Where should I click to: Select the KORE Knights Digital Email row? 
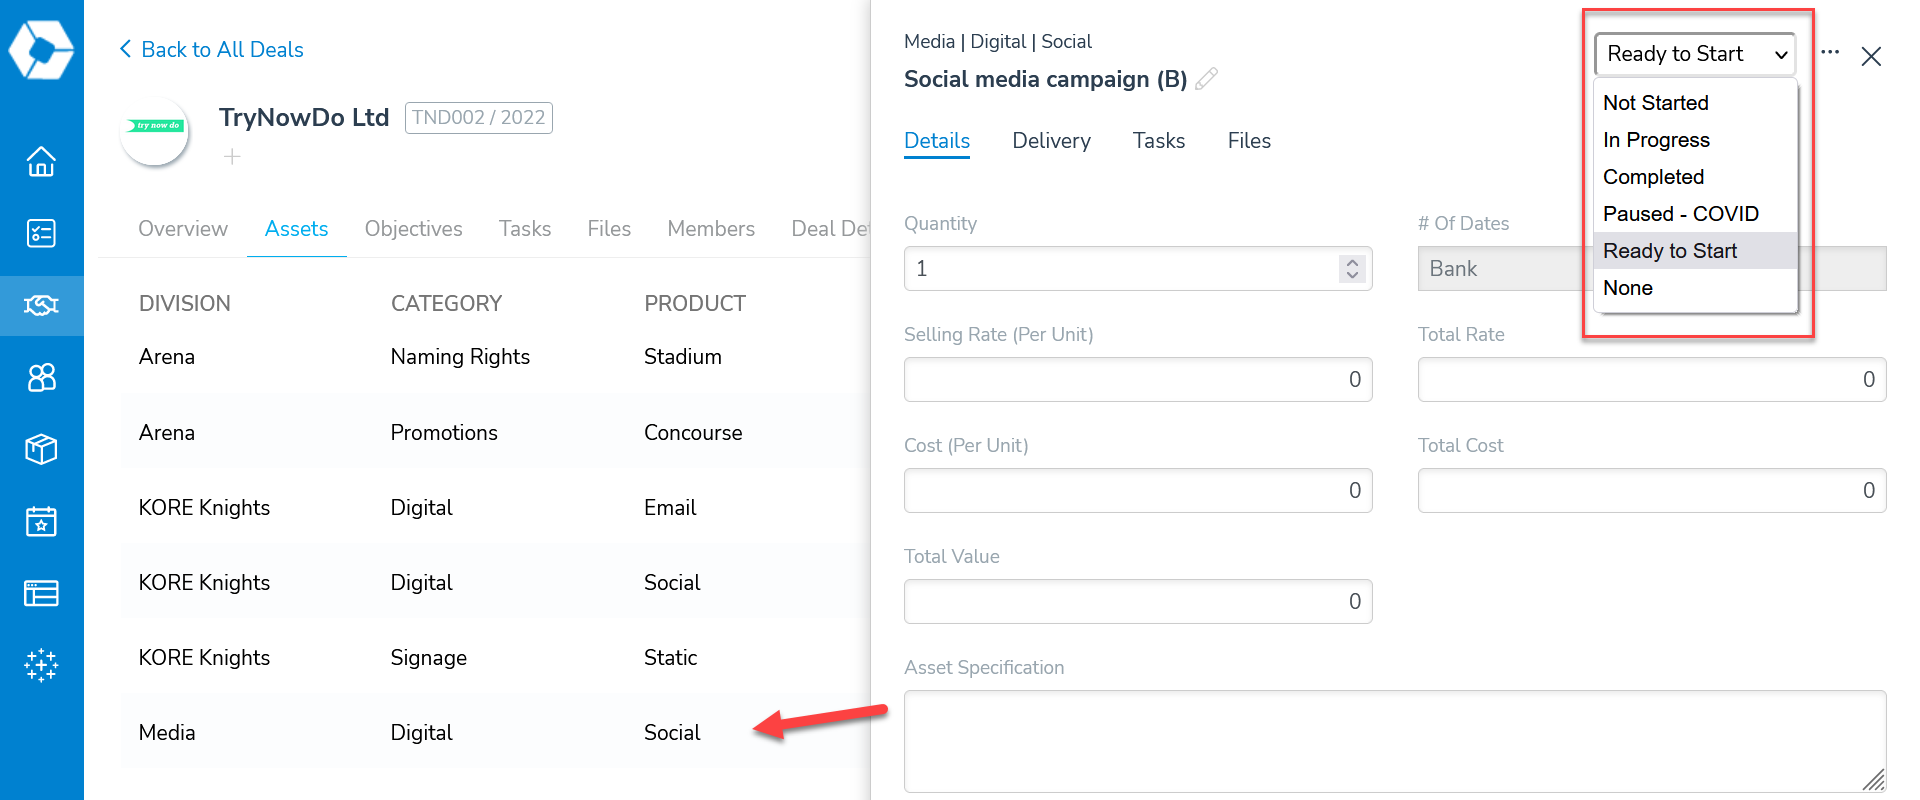[x=495, y=508]
